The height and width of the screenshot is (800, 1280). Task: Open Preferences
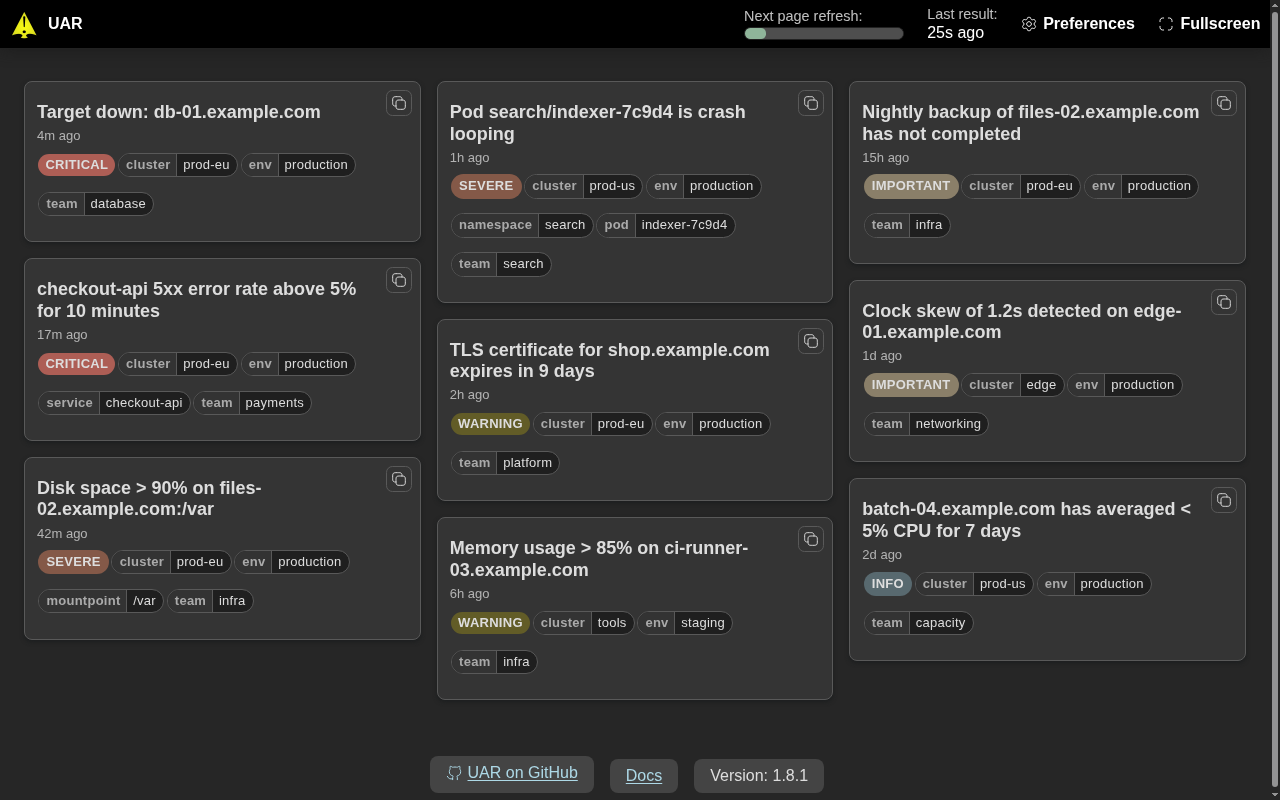pyautogui.click(x=1078, y=24)
